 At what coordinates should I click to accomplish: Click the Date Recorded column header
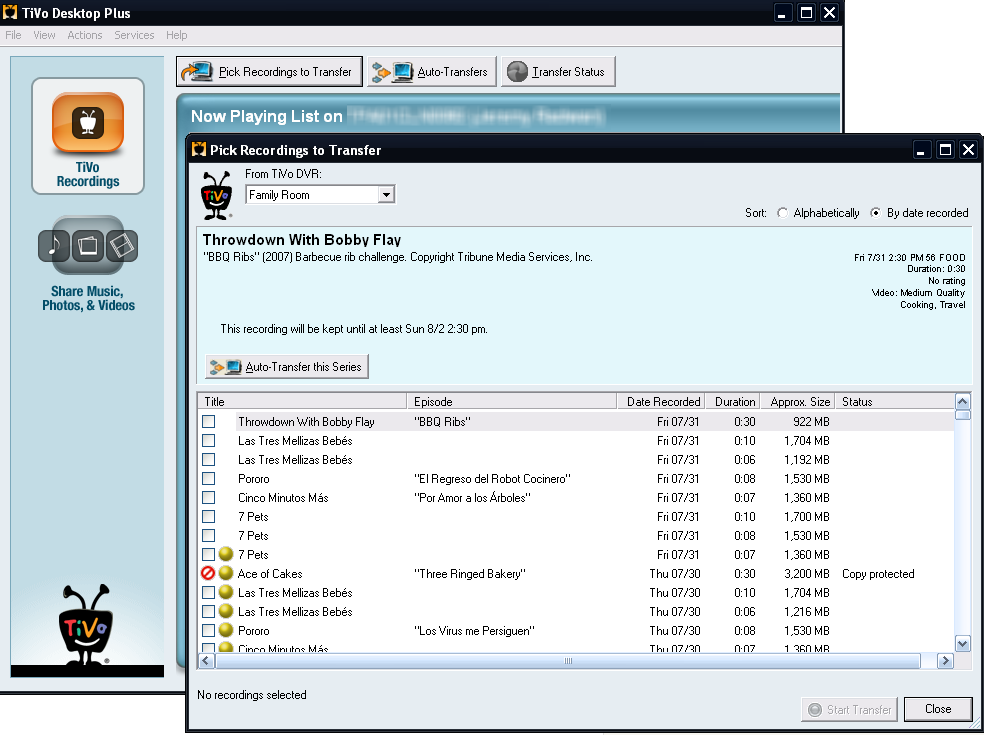coord(661,401)
